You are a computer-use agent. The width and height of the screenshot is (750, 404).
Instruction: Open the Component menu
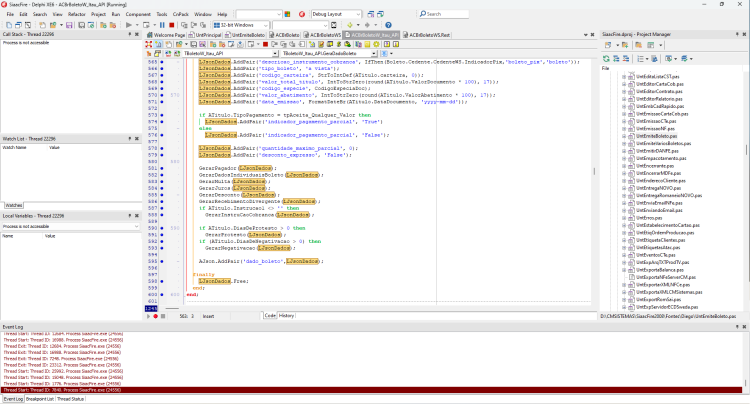click(x=138, y=14)
